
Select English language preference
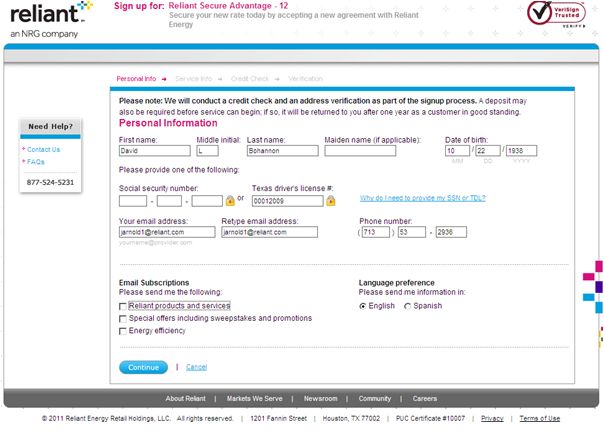pos(362,306)
